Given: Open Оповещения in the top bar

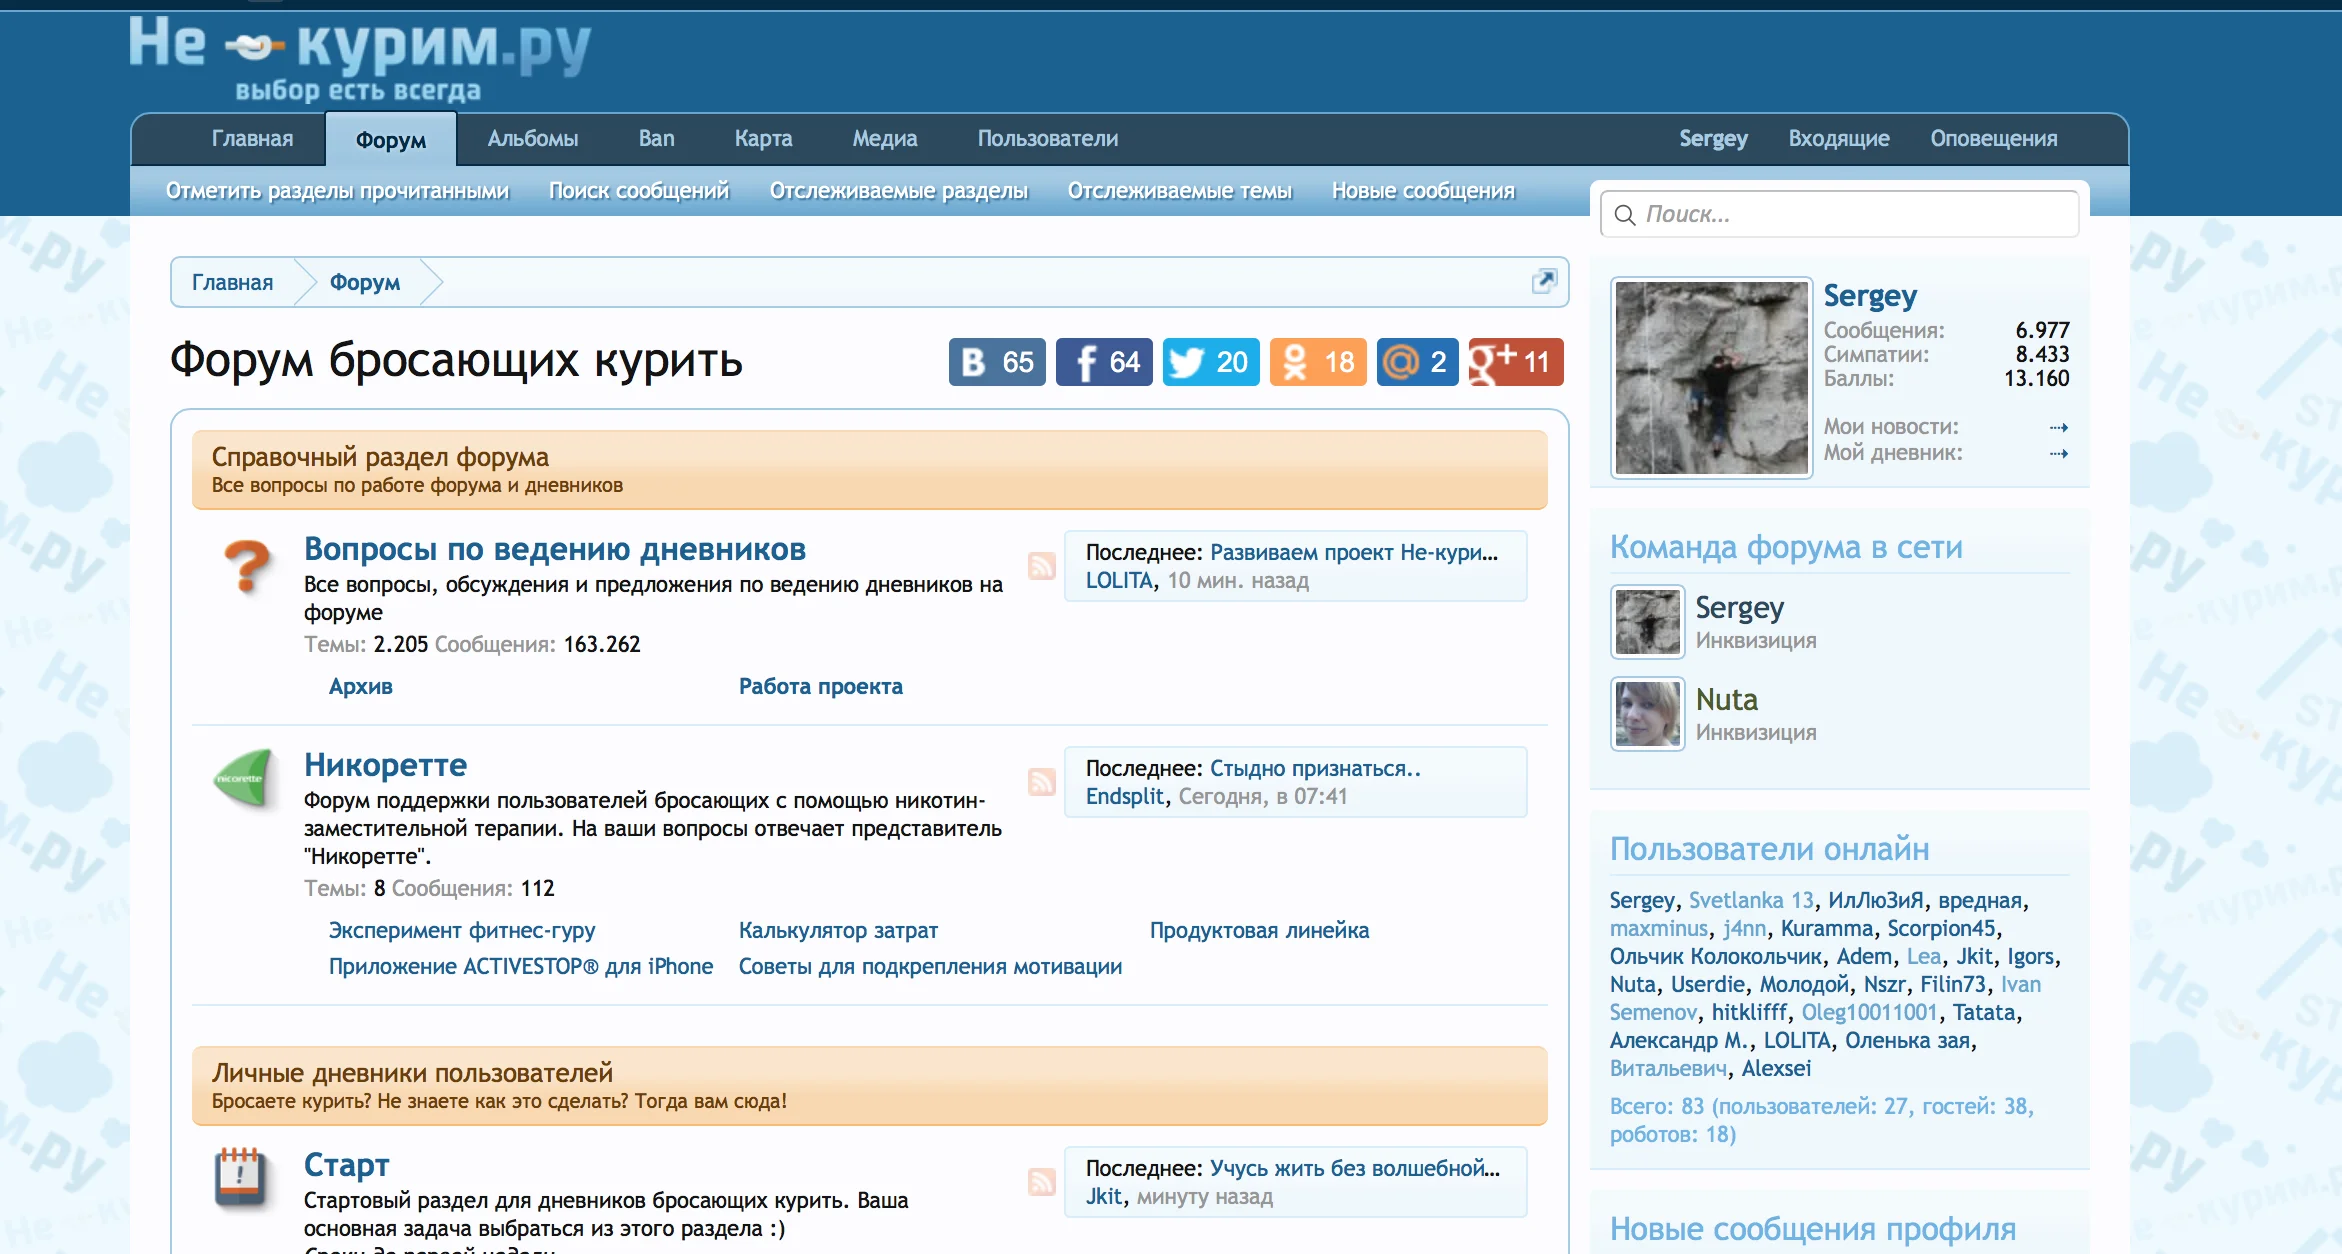Looking at the screenshot, I should tap(1993, 139).
